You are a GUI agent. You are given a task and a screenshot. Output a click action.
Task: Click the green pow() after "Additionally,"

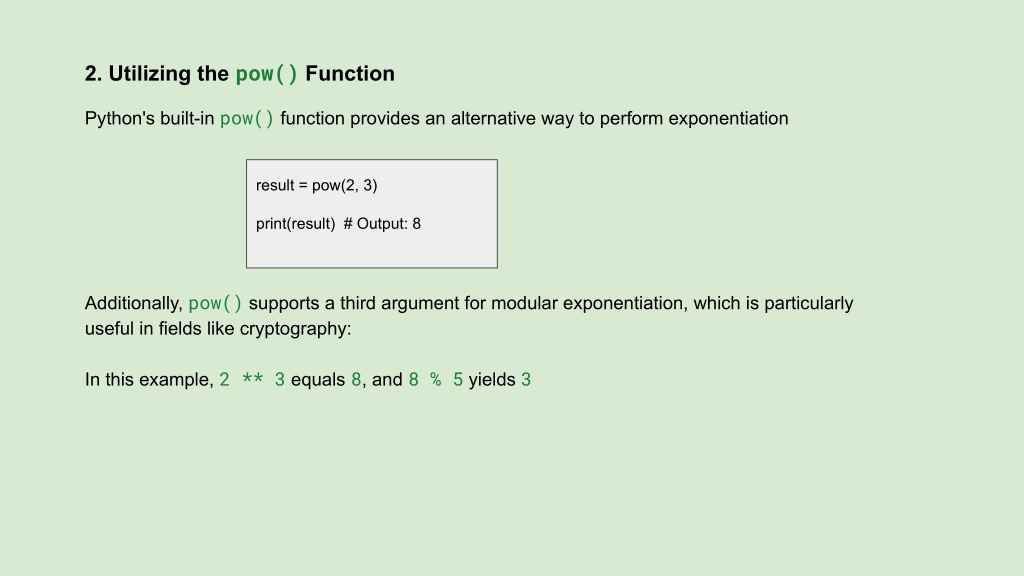pyautogui.click(x=216, y=303)
